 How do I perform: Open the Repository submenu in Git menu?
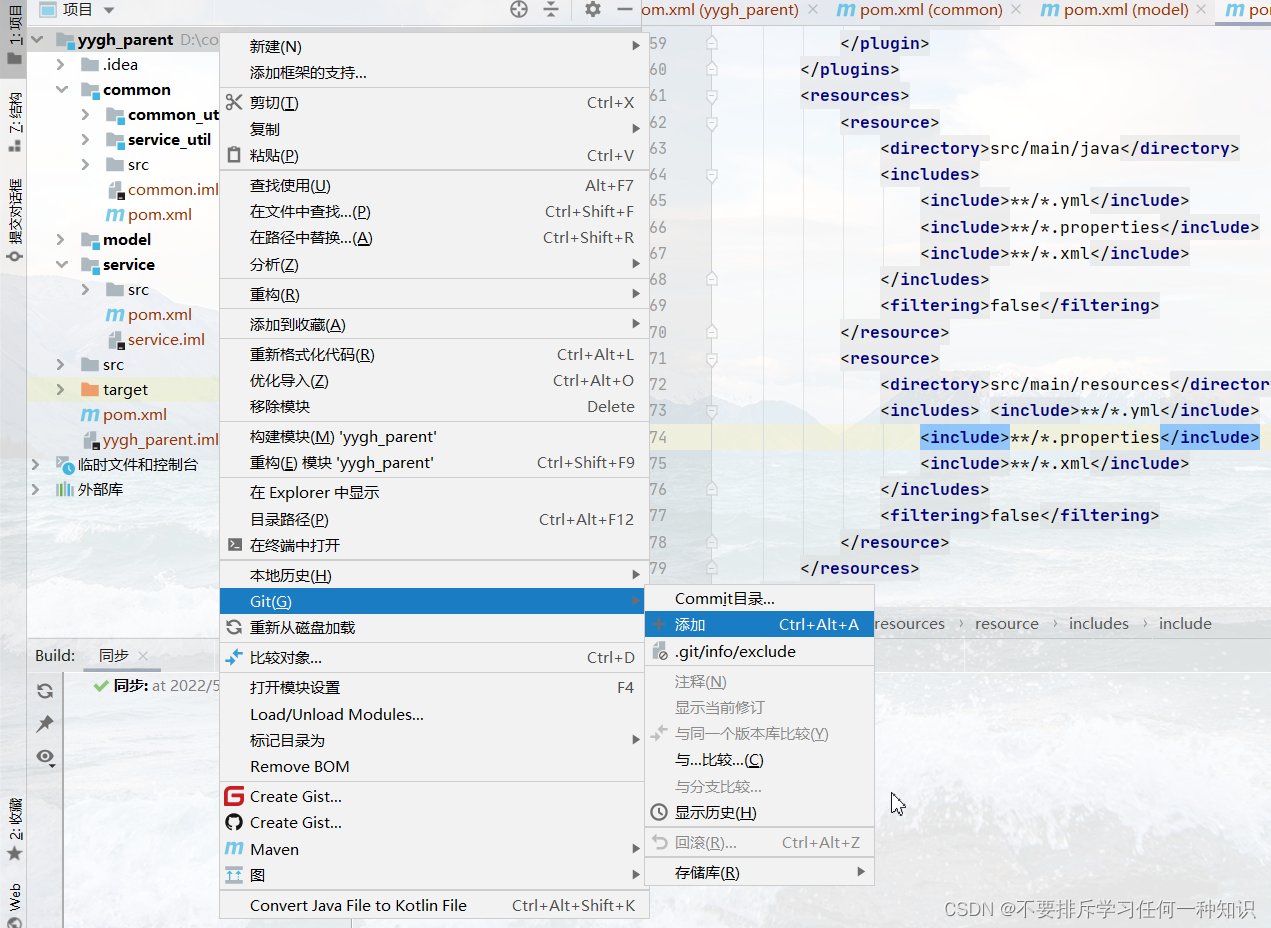click(760, 873)
